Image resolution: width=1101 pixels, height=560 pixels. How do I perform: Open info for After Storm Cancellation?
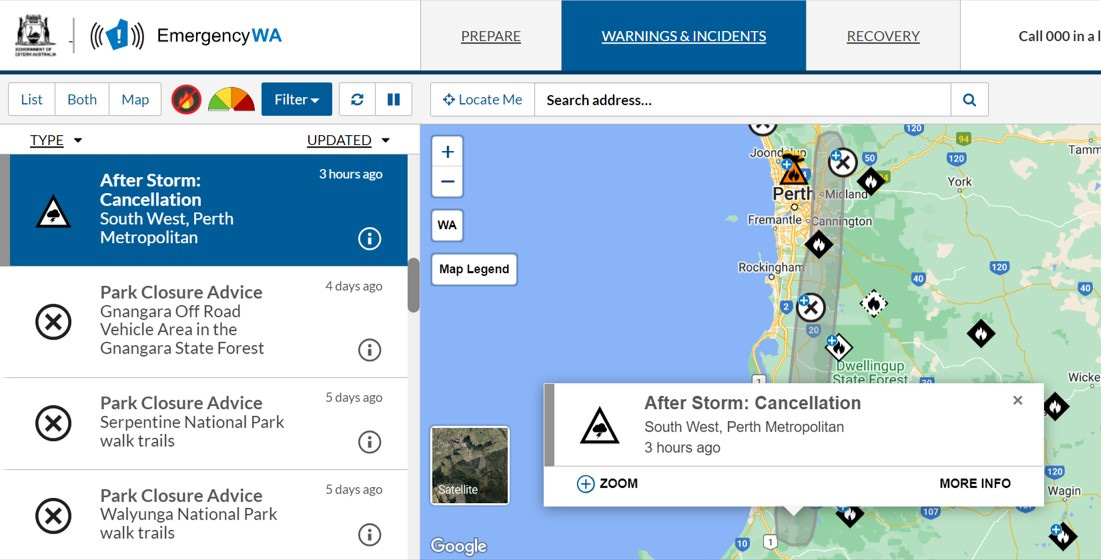[x=369, y=239]
